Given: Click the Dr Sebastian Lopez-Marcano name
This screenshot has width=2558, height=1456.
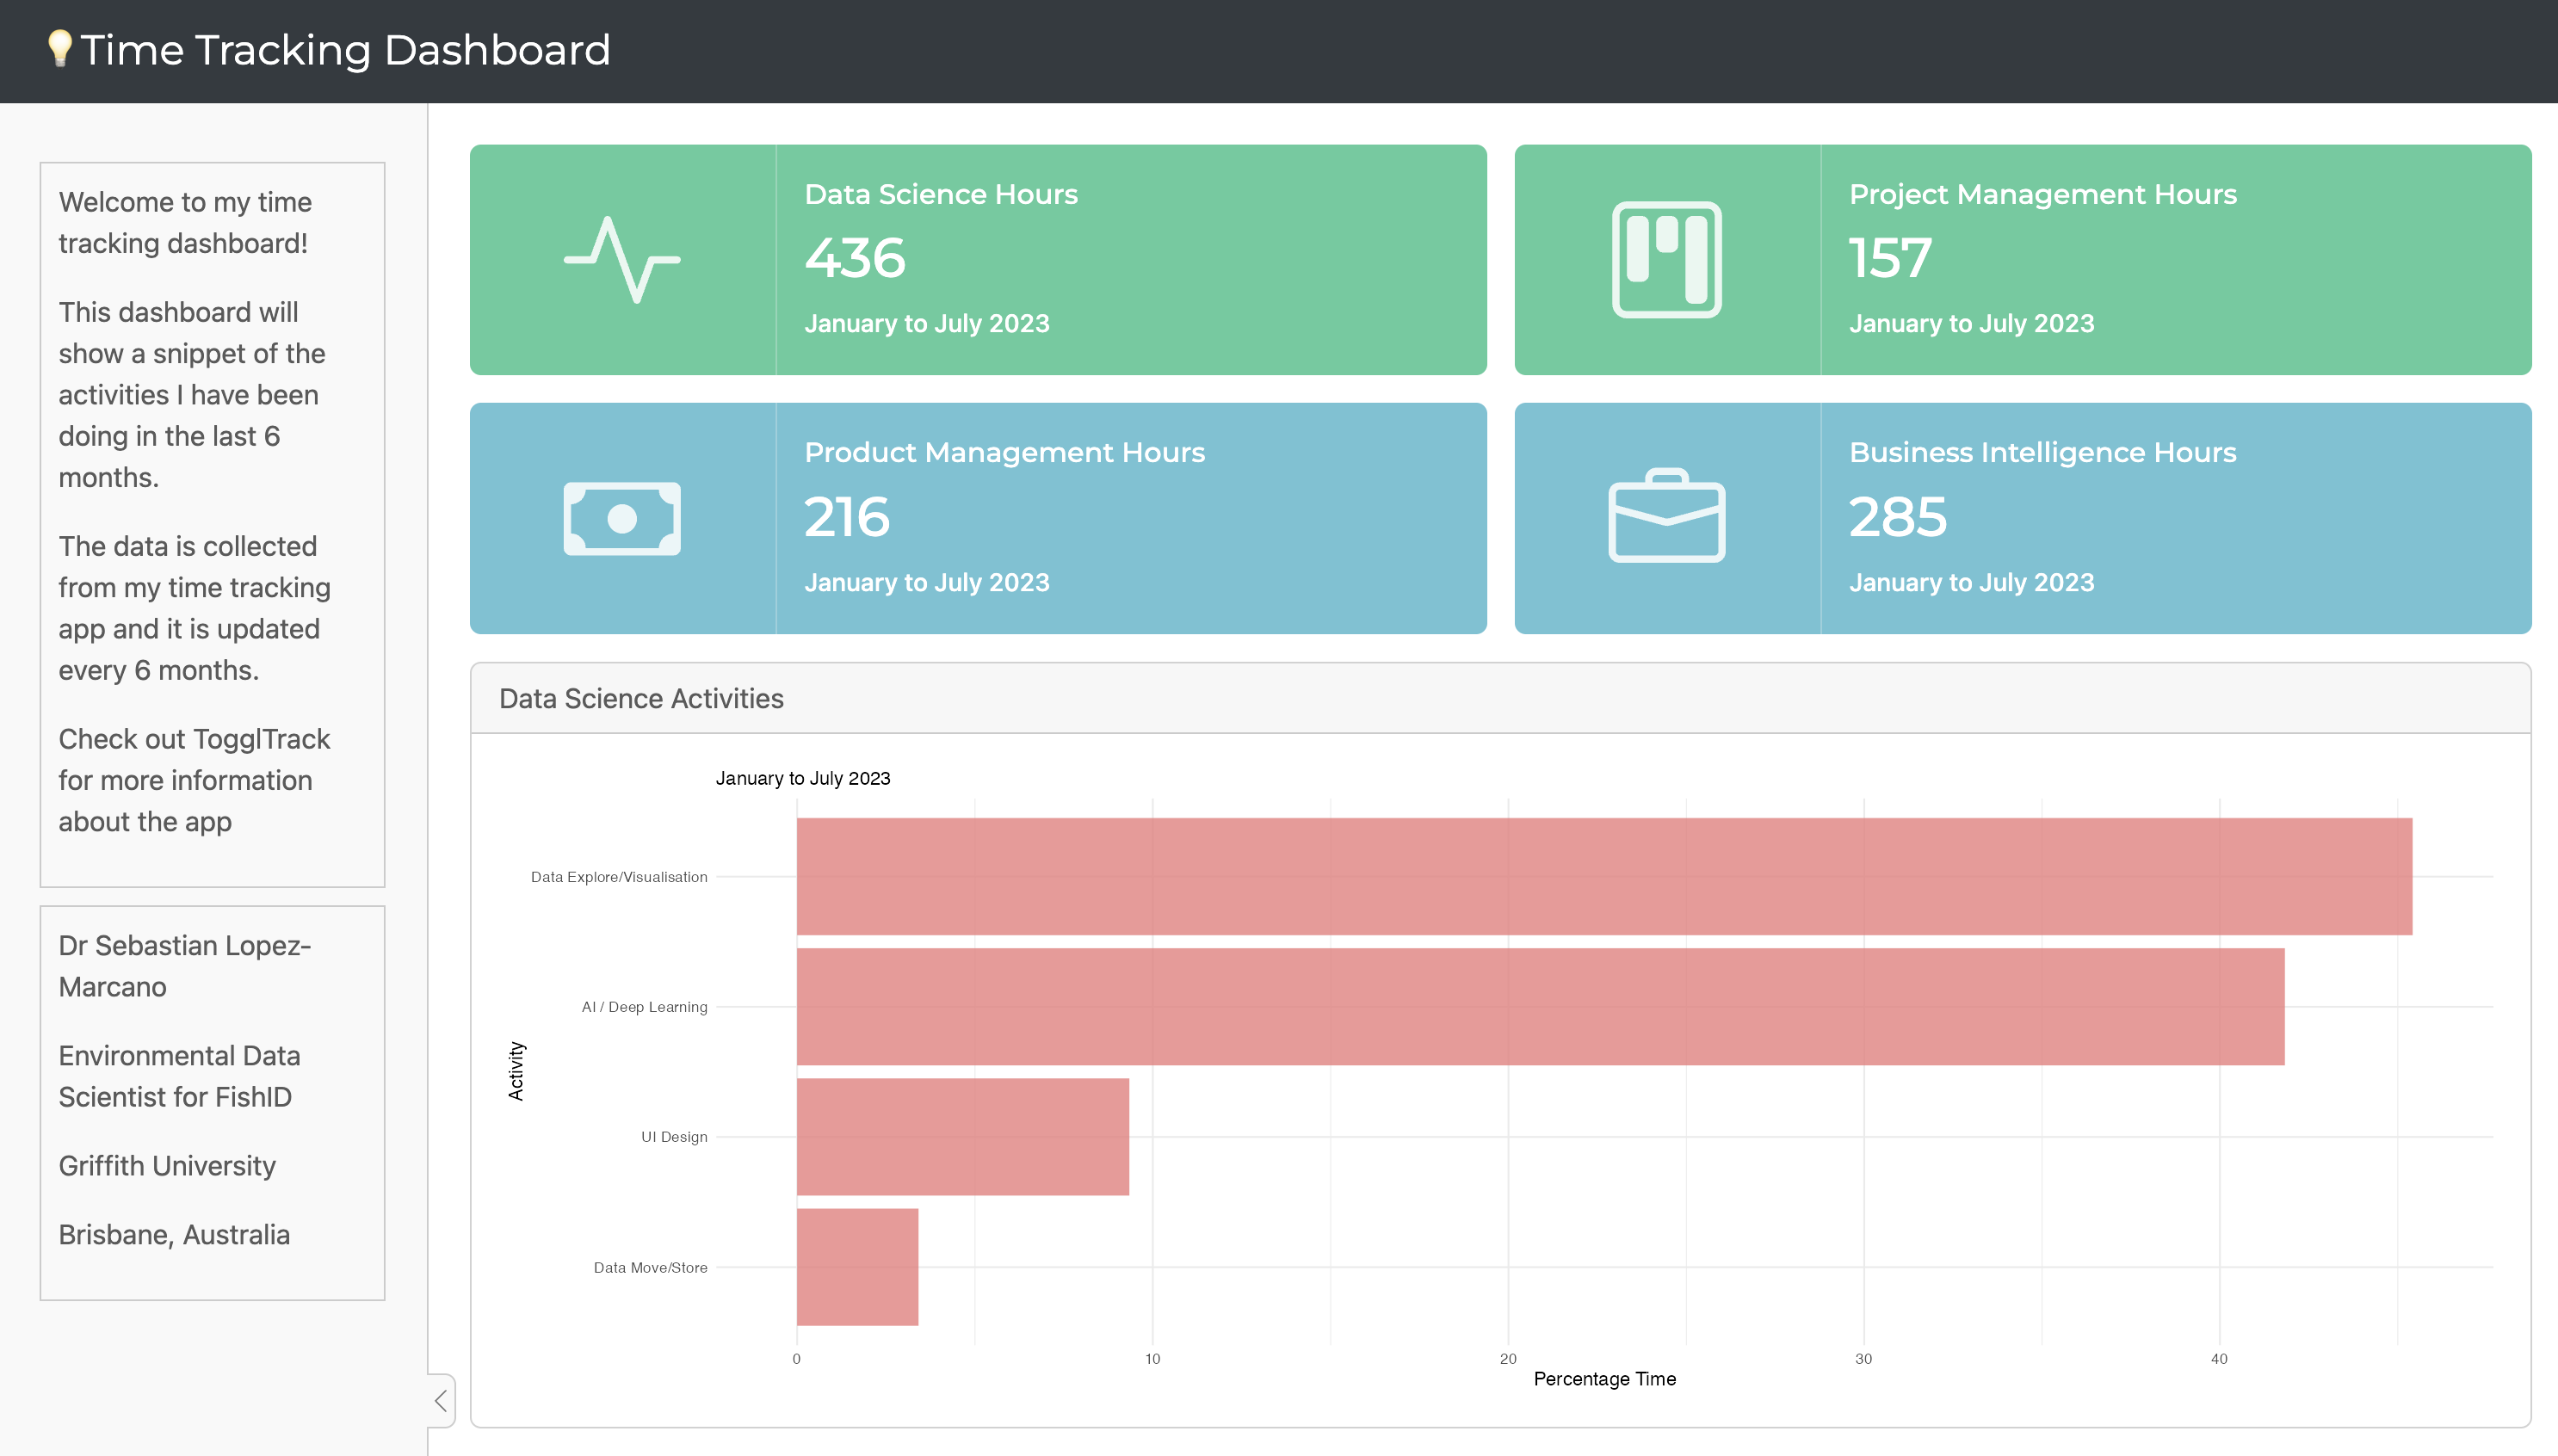Looking at the screenshot, I should coord(184,966).
